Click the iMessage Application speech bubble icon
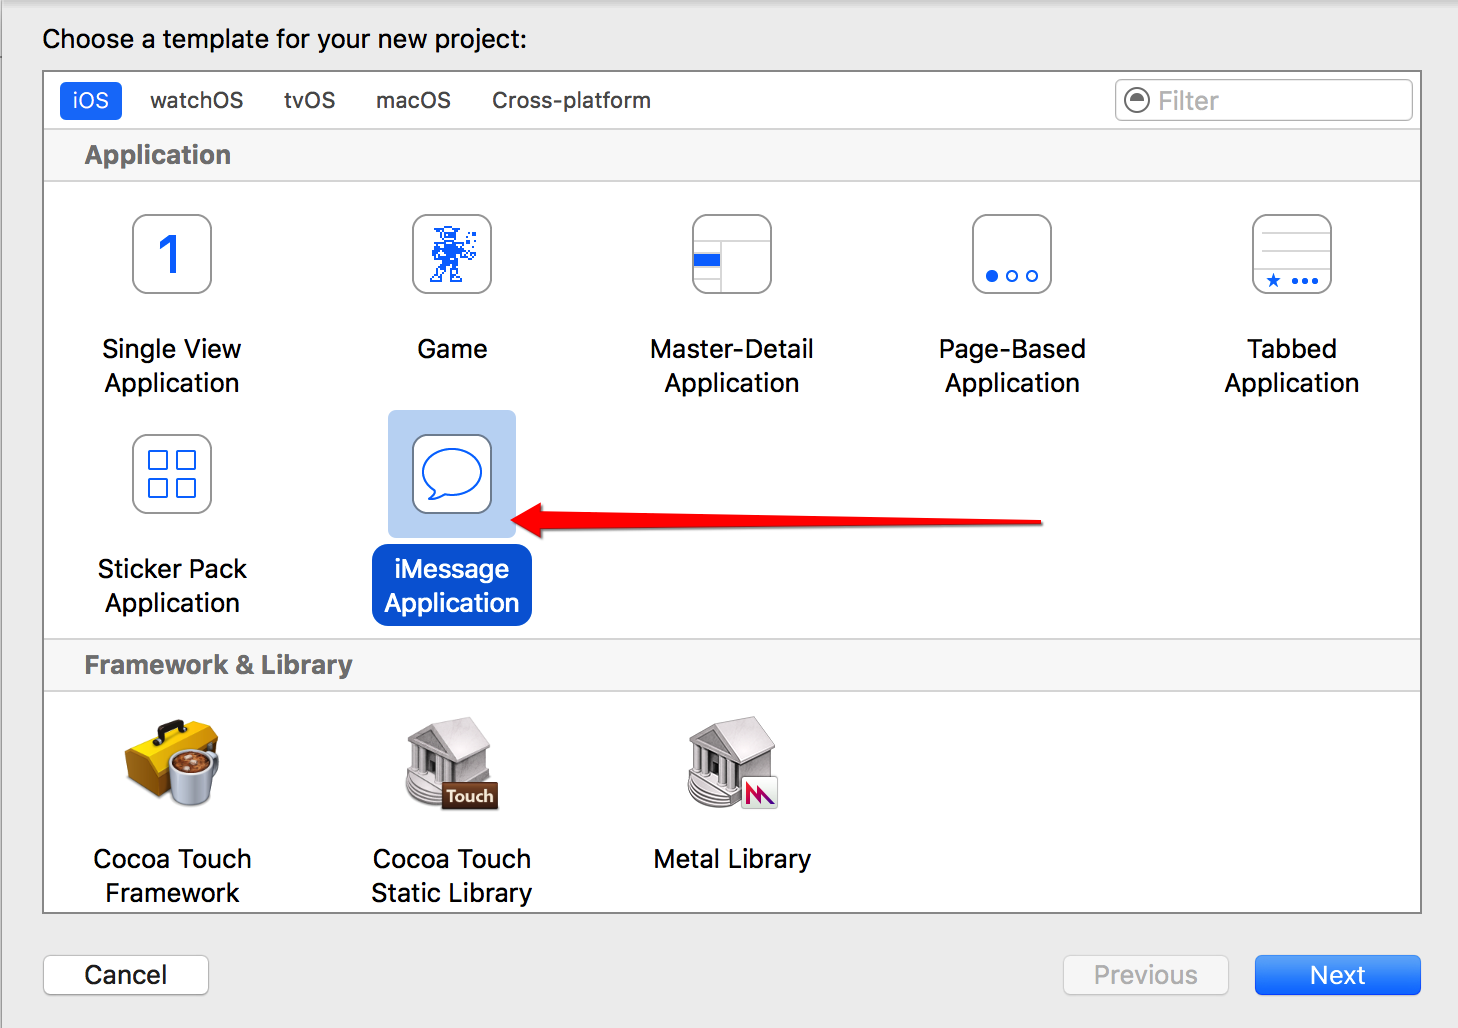Viewport: 1458px width, 1028px height. click(x=452, y=474)
